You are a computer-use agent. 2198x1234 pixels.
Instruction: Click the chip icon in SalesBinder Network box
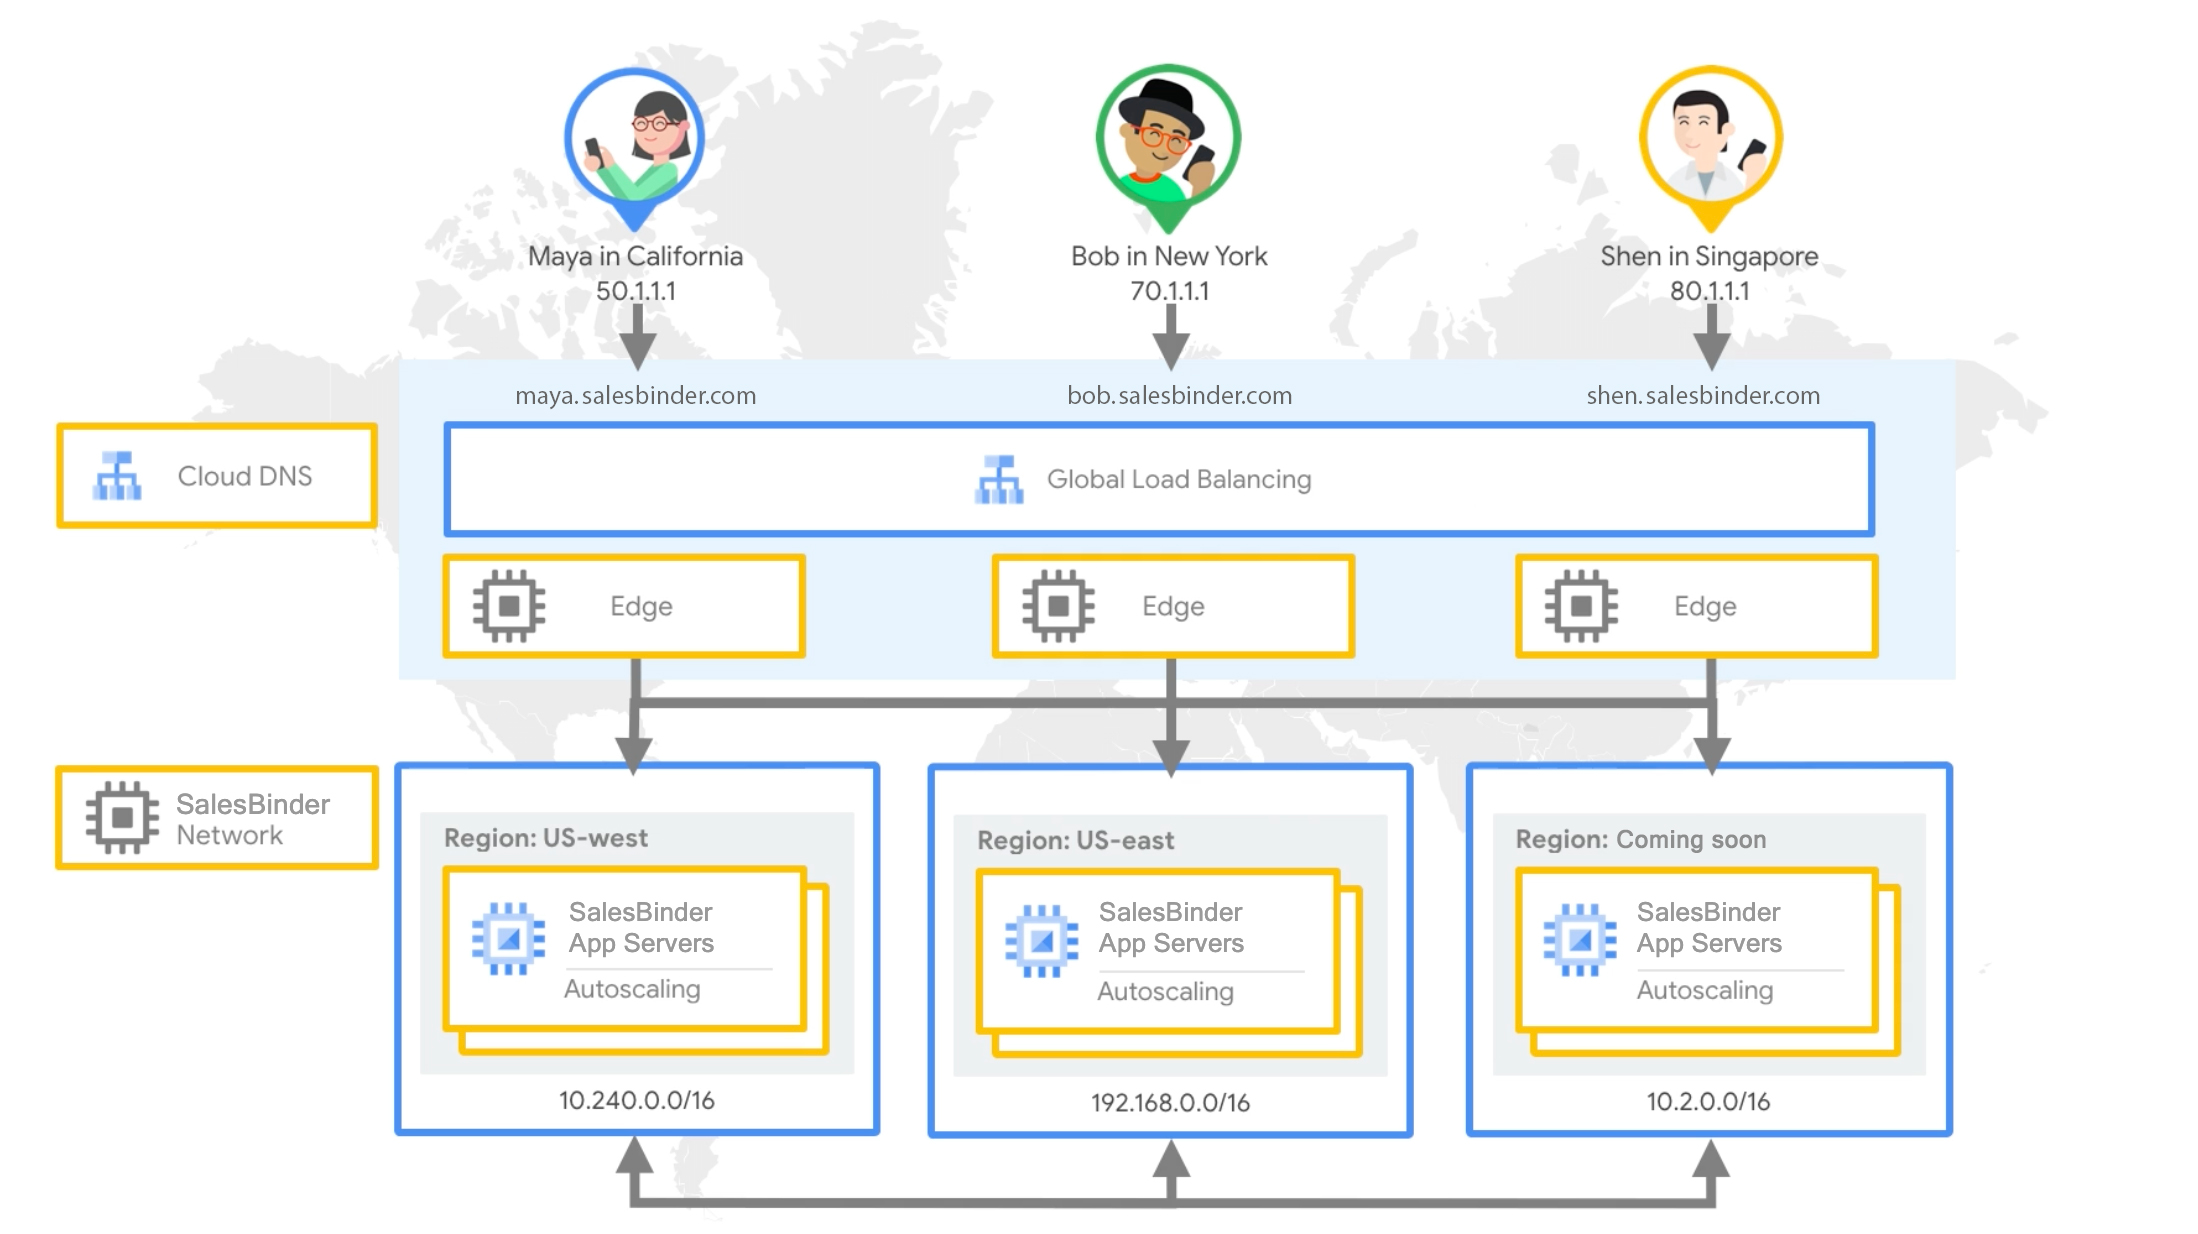[x=122, y=818]
